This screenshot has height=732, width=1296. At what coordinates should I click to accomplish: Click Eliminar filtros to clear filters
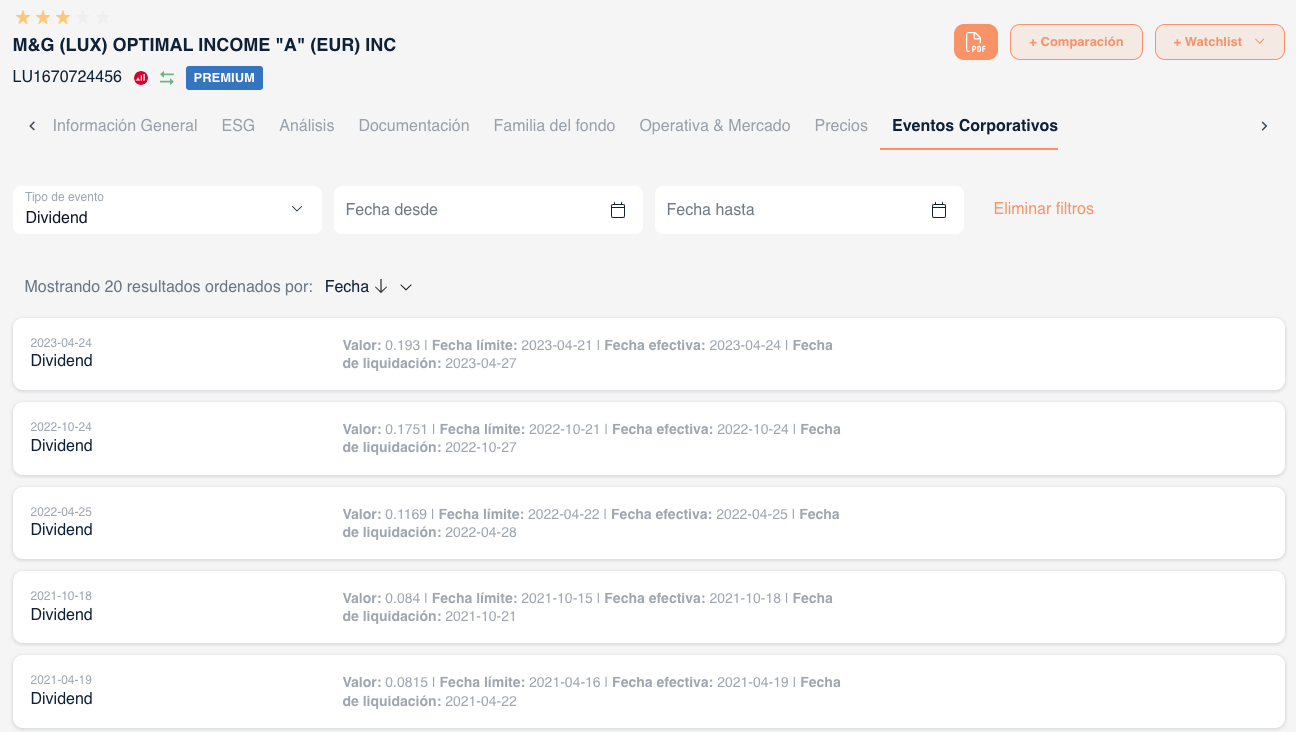[1044, 209]
